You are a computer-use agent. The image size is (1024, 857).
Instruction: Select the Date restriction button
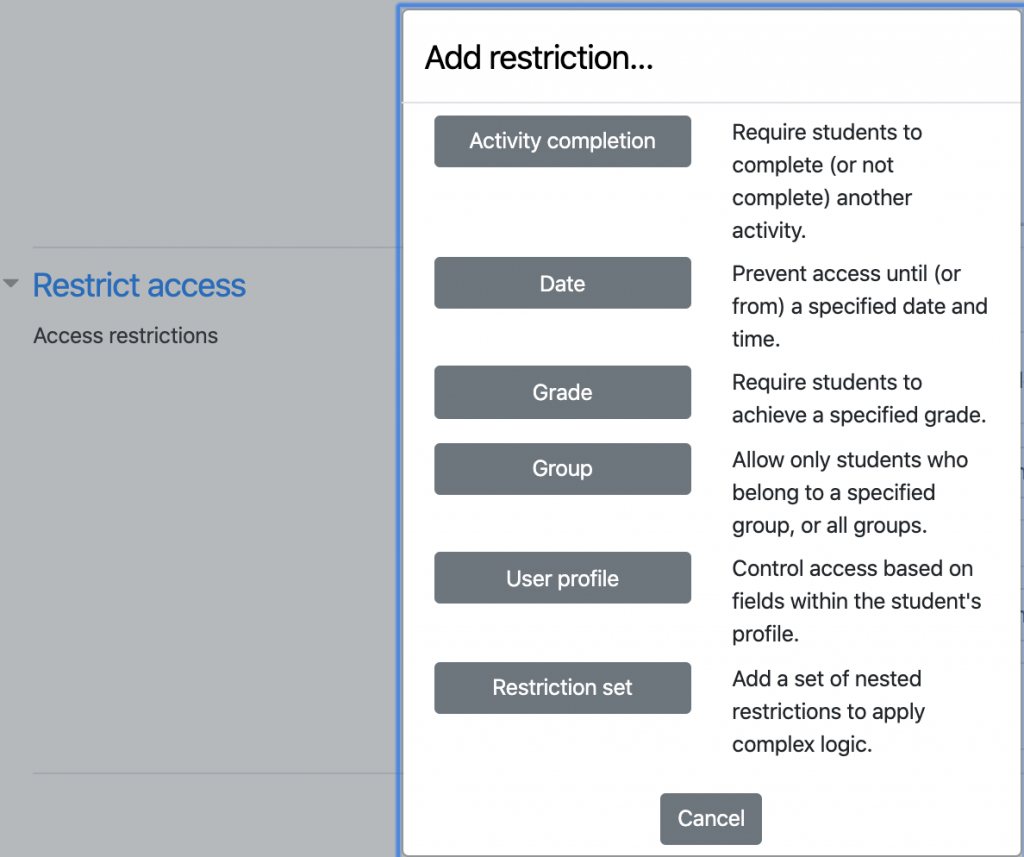tap(562, 283)
